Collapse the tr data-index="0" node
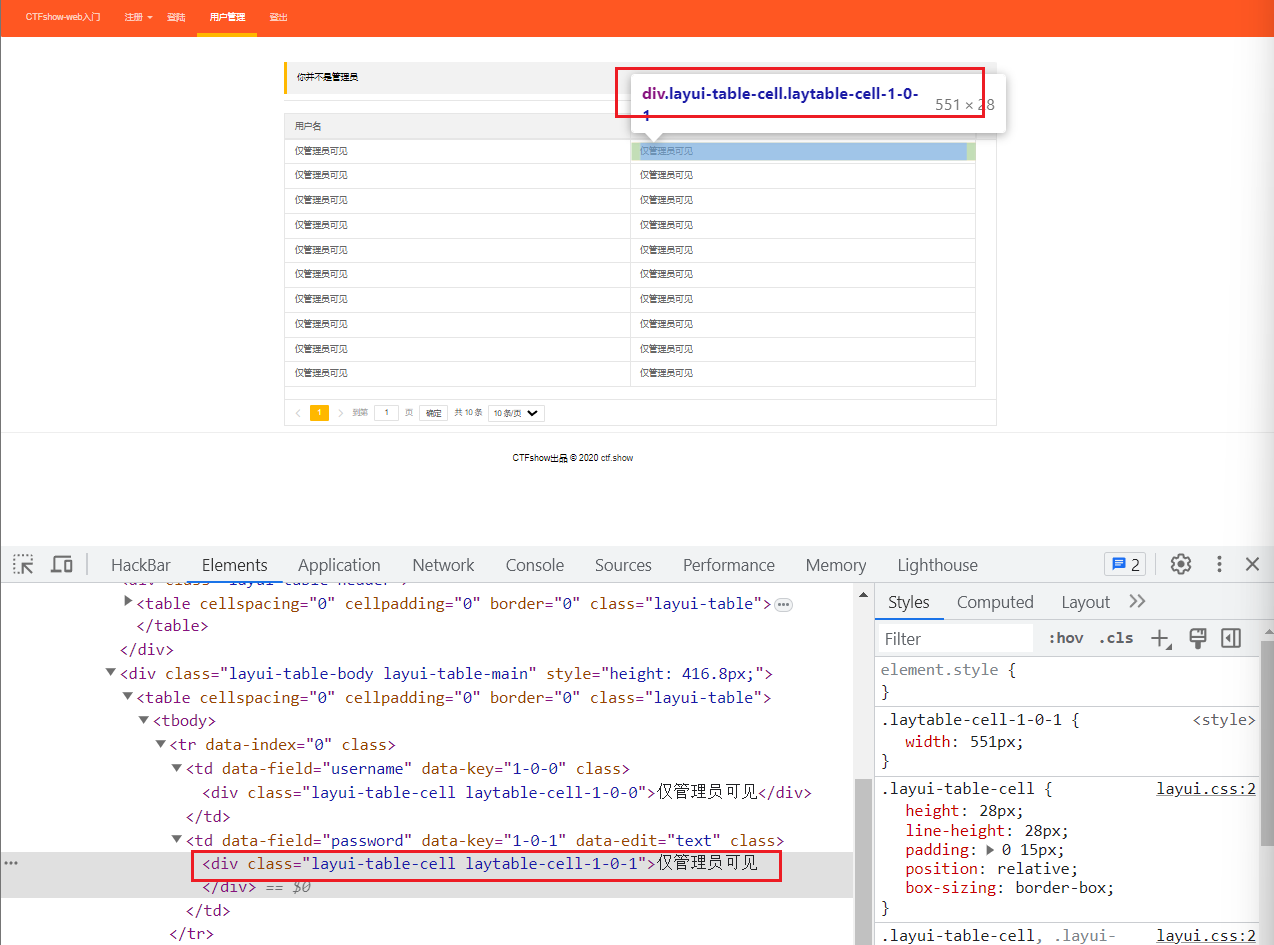The width and height of the screenshot is (1274, 945). tap(161, 745)
